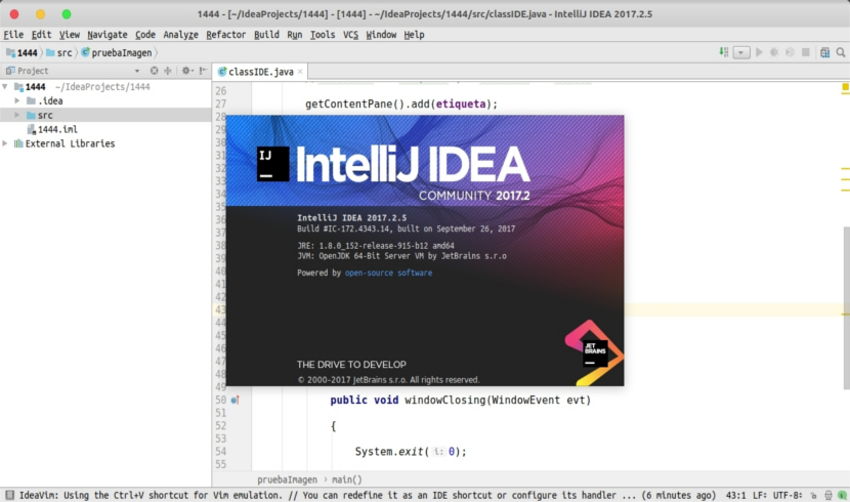
Task: Click the LF line separator indicator
Action: click(759, 495)
